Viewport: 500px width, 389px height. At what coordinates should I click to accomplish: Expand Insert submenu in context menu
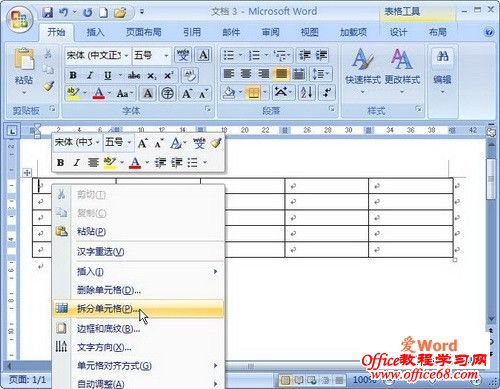coord(138,272)
